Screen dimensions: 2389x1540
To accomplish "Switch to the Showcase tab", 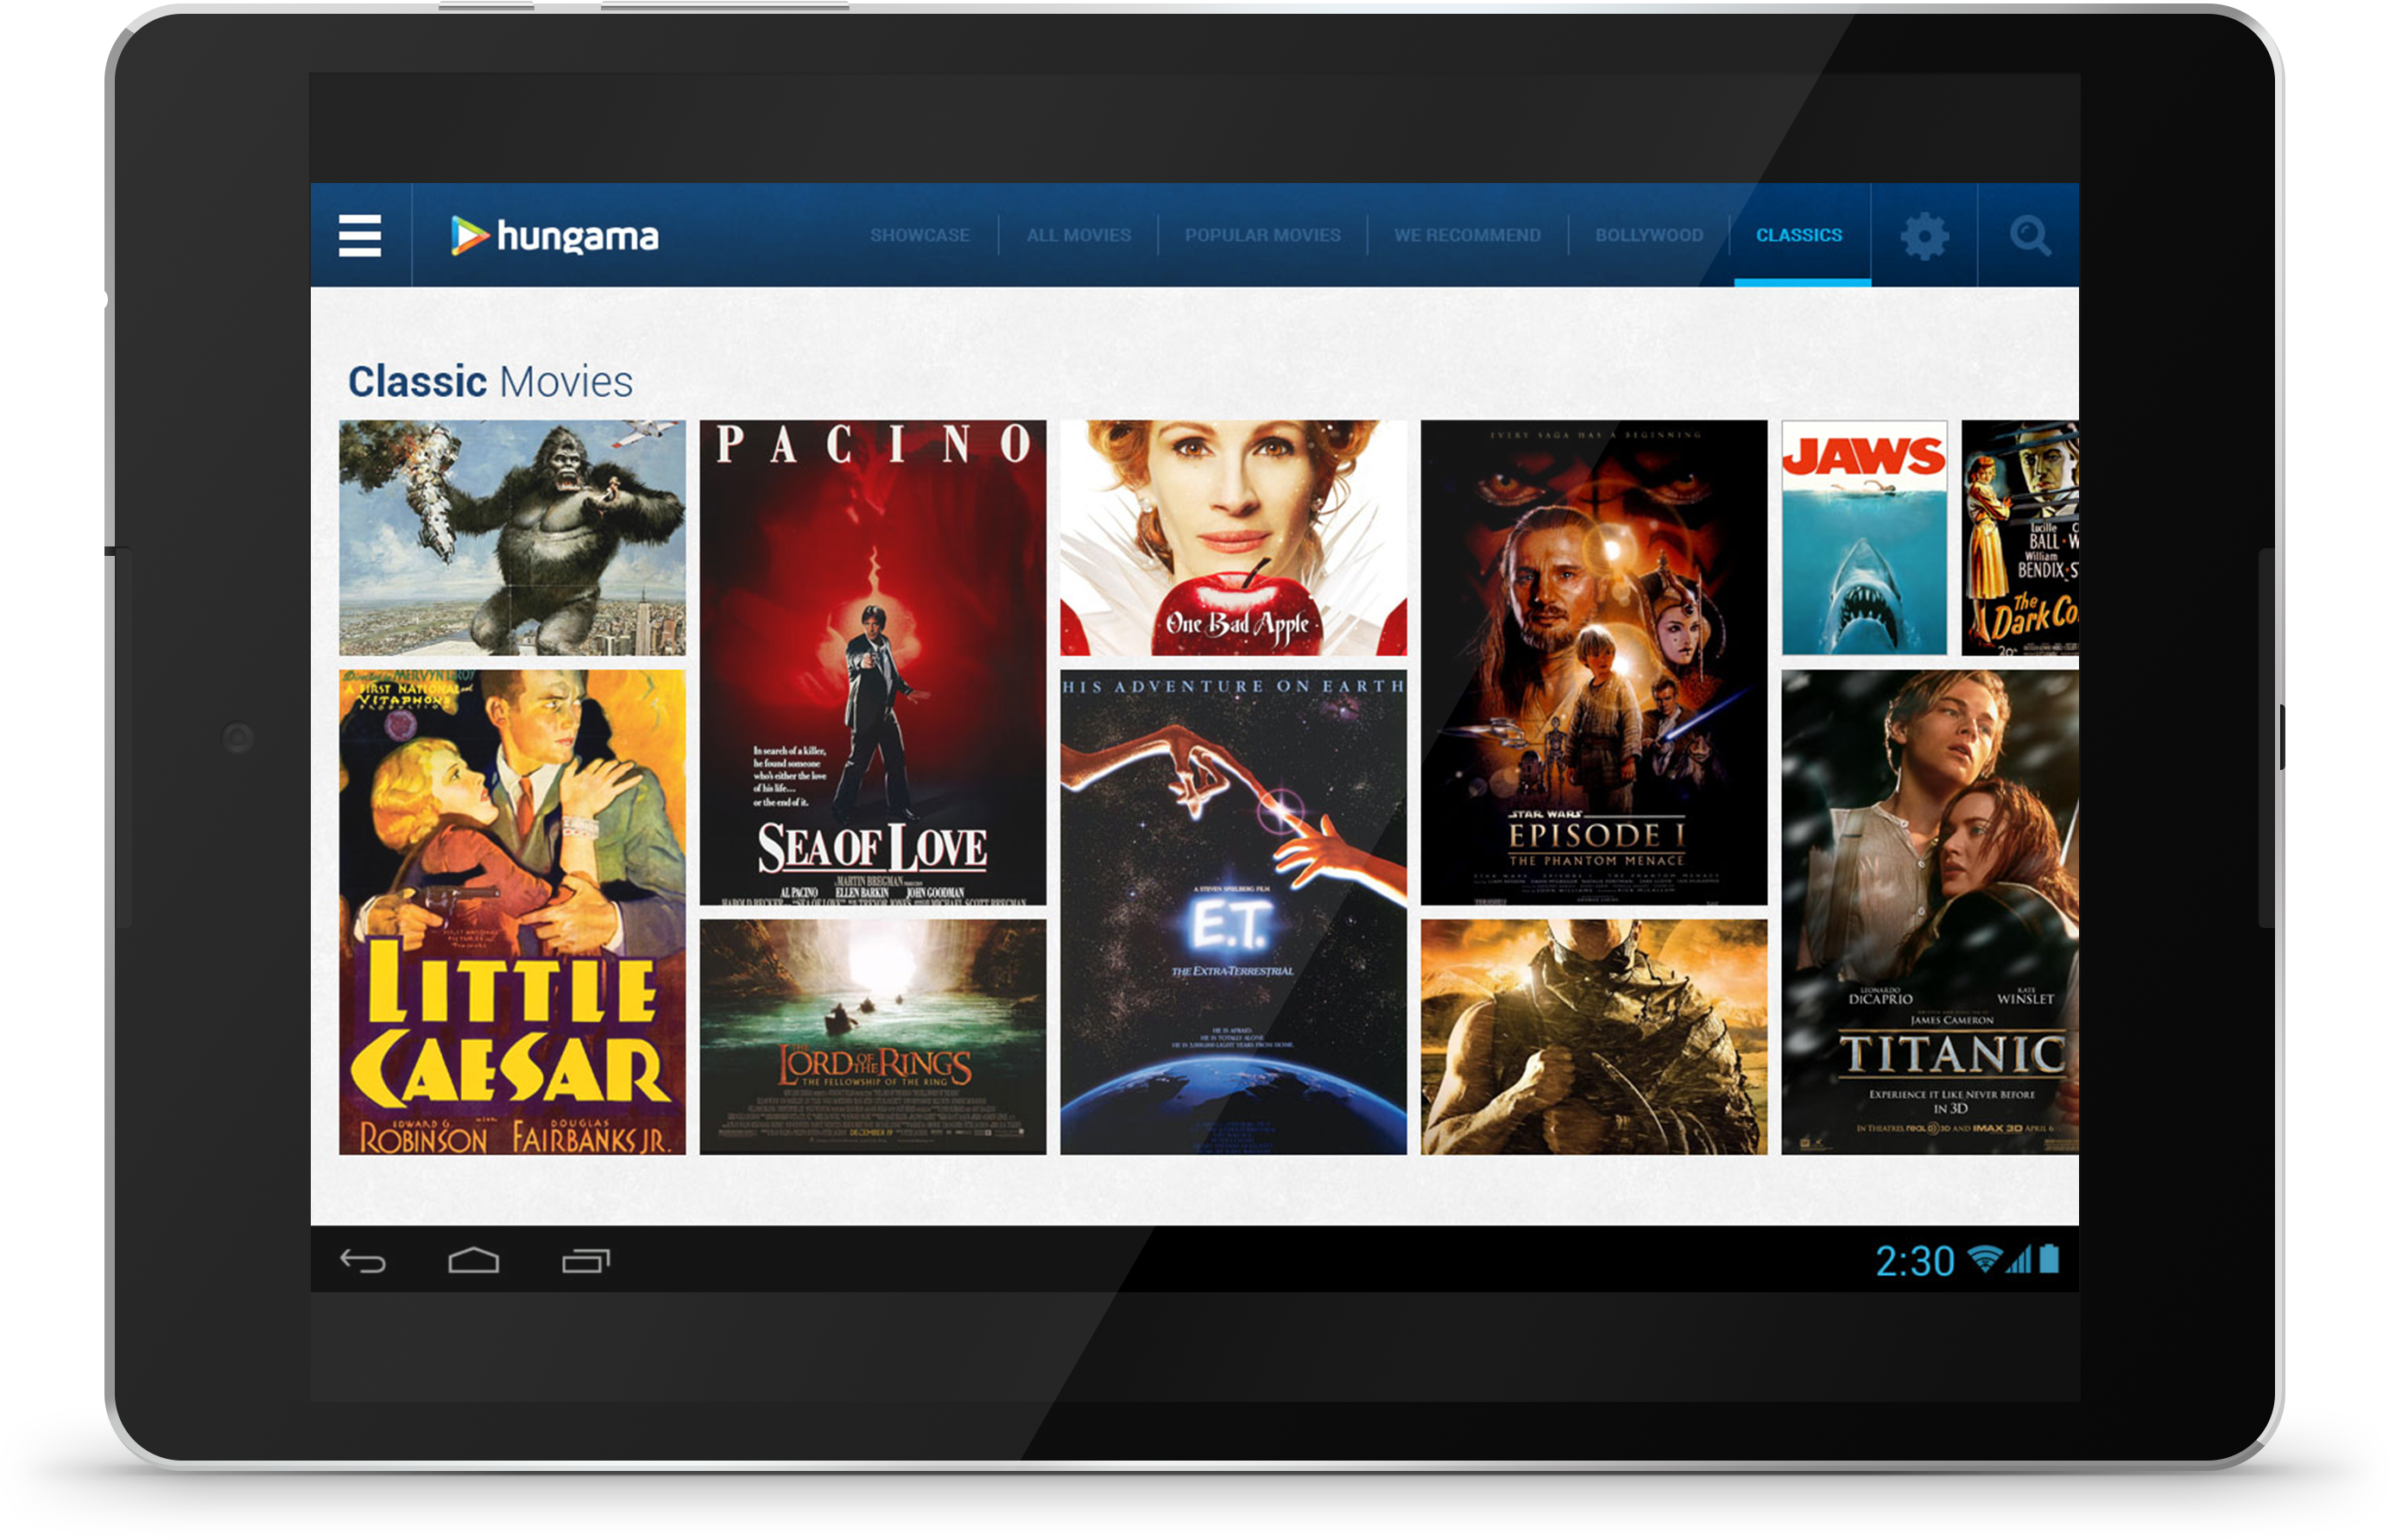I will coord(920,235).
